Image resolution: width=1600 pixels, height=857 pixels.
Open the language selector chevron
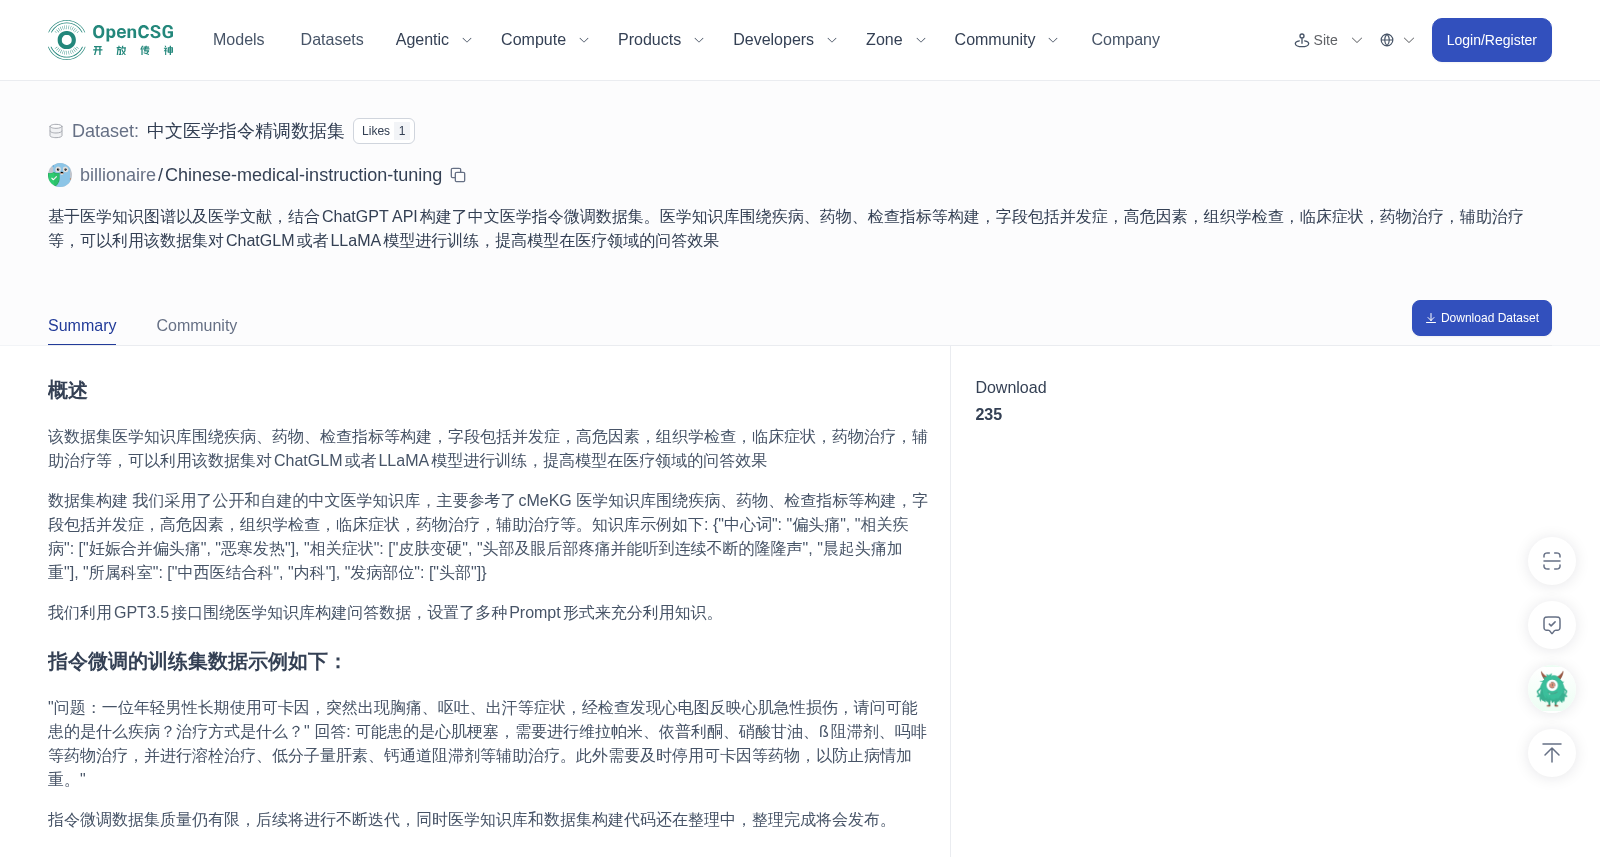click(x=1409, y=40)
